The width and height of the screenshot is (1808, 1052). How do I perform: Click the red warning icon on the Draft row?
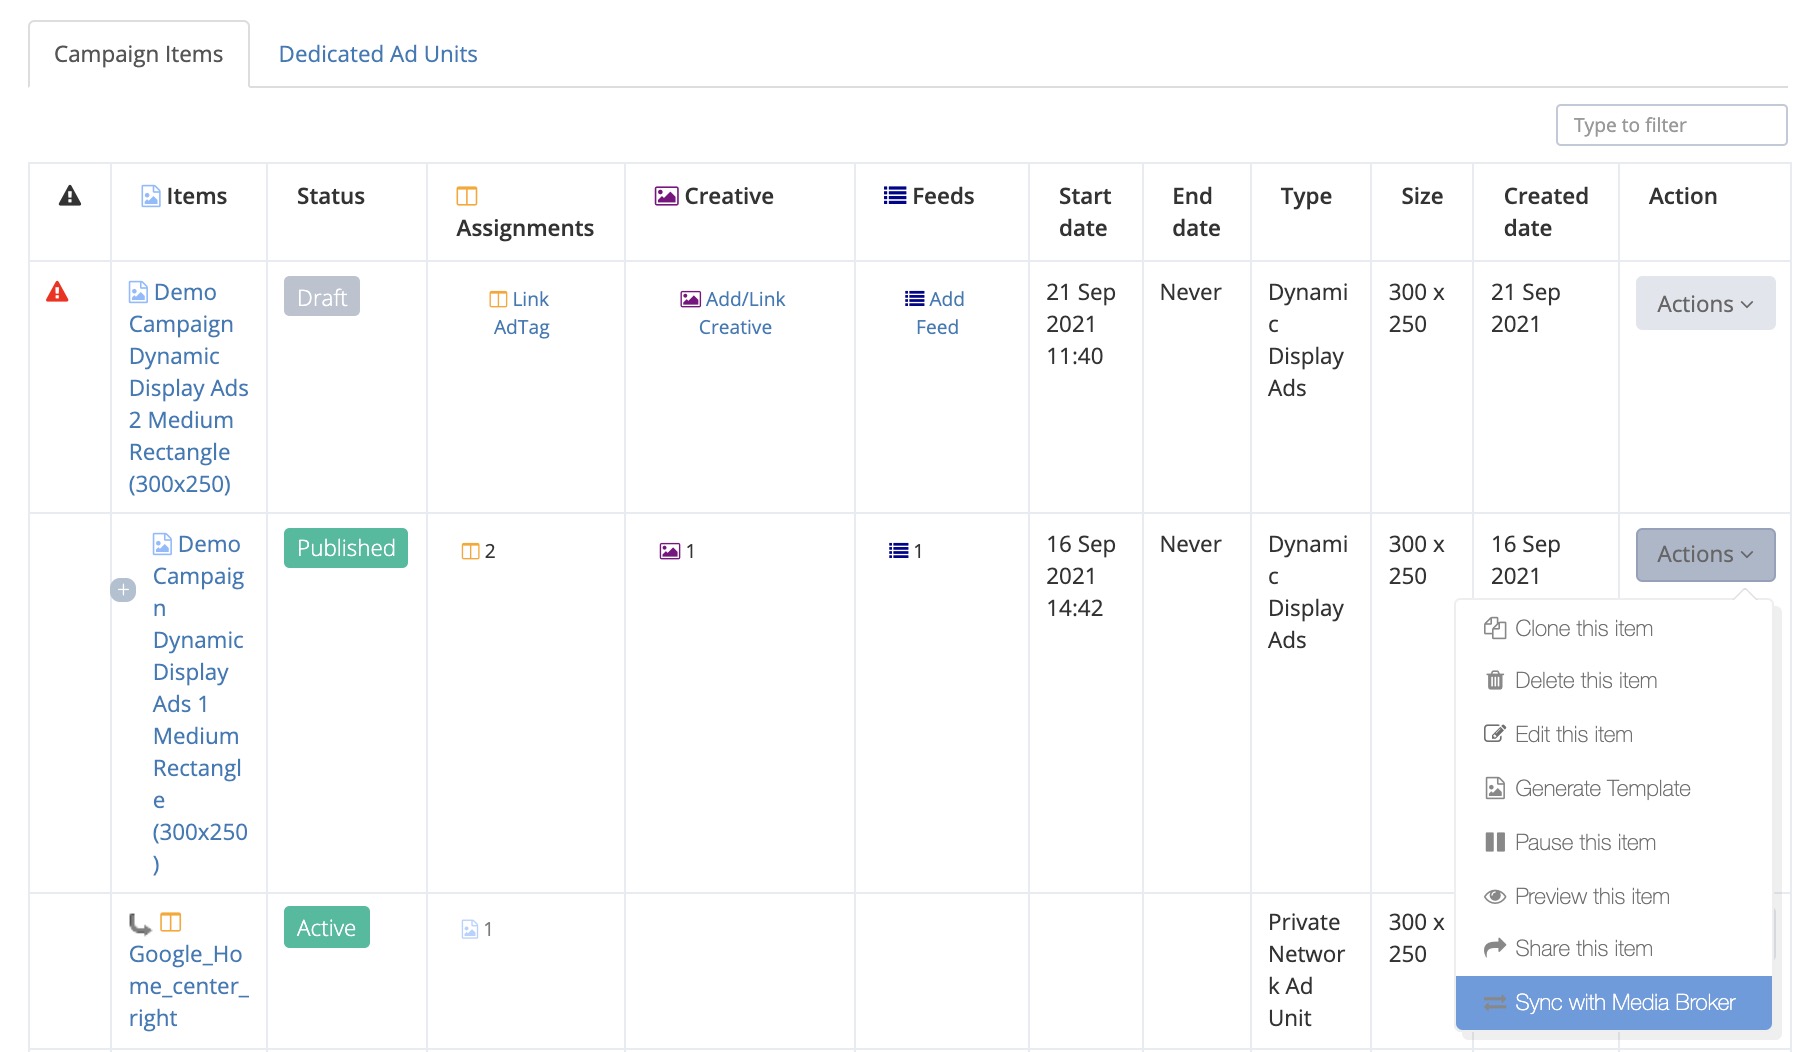(58, 292)
